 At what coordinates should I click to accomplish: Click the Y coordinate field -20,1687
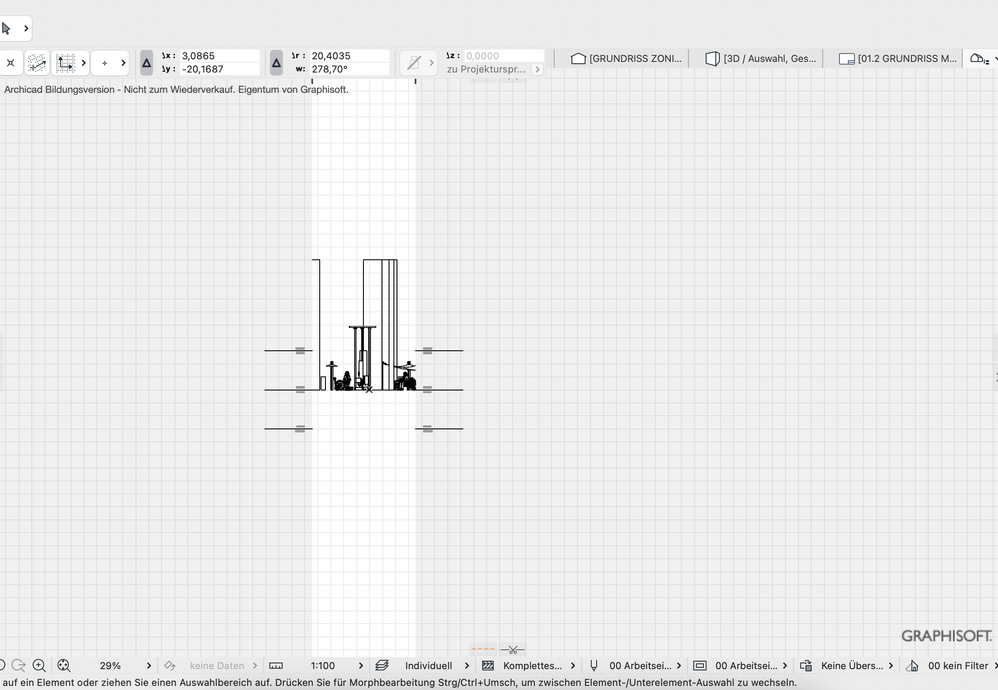[x=220, y=69]
